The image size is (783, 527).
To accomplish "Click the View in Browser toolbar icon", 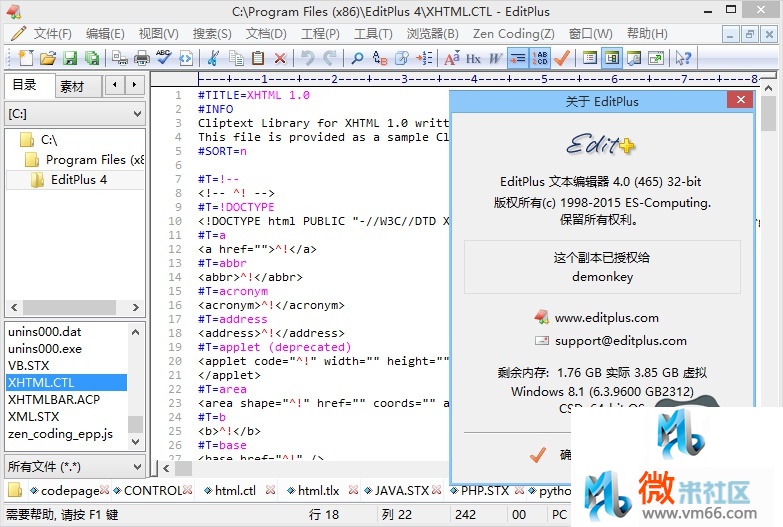I will 186,58.
